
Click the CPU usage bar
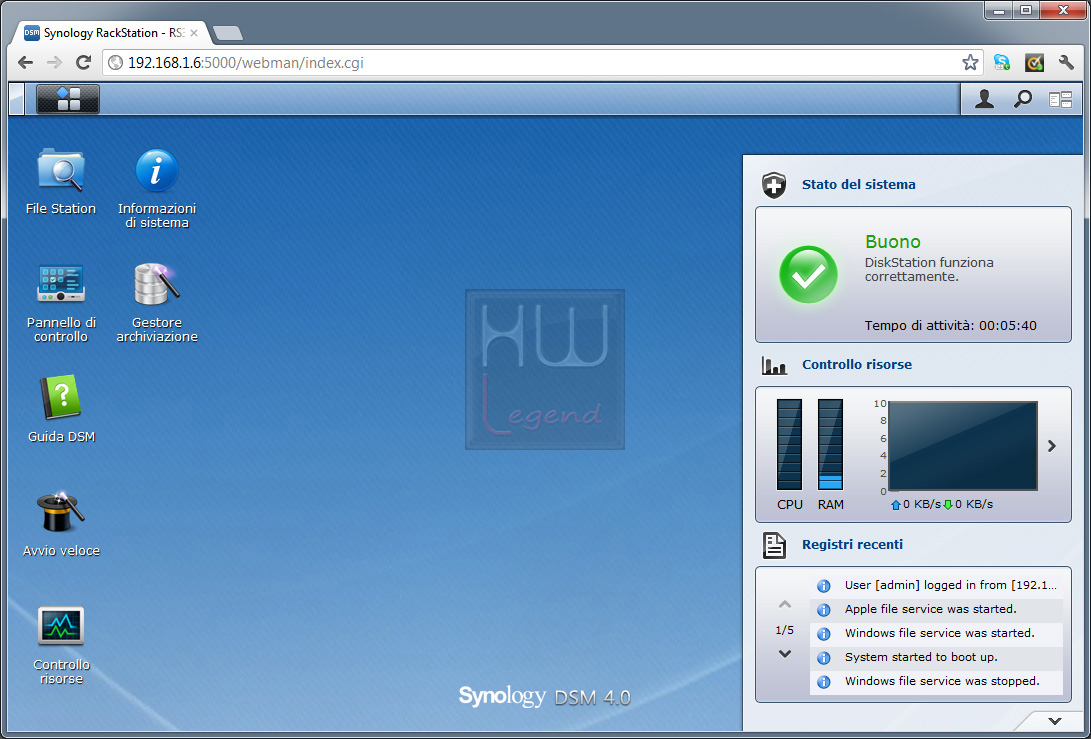tap(789, 445)
